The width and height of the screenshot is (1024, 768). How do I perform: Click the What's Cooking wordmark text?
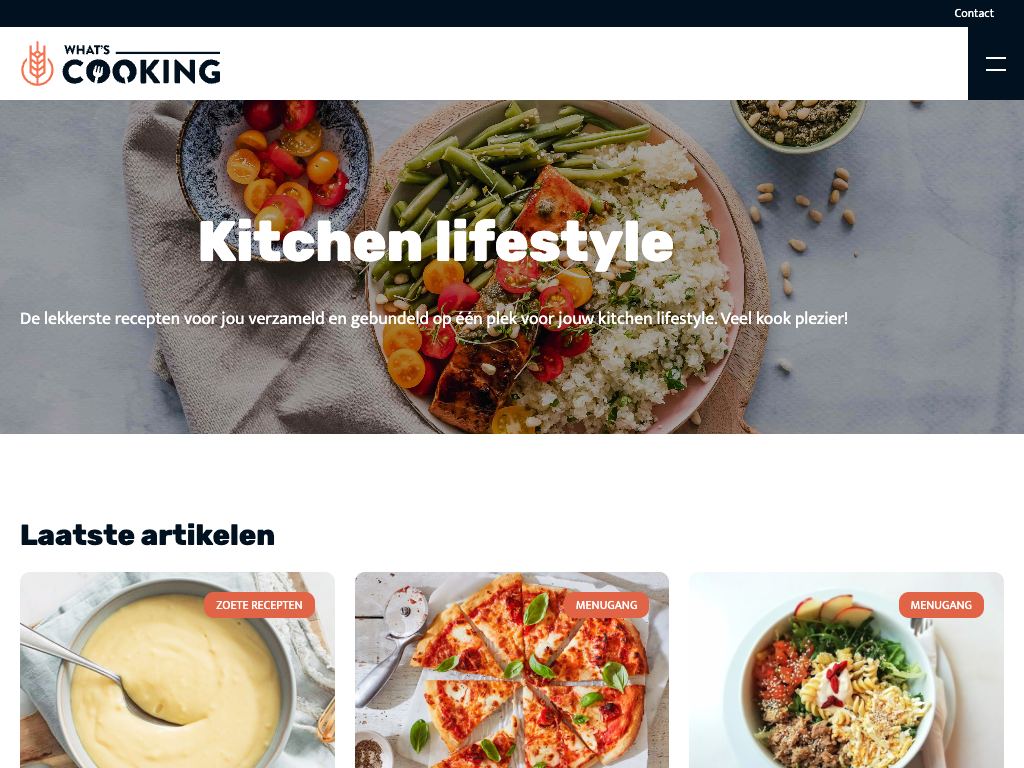coord(141,64)
